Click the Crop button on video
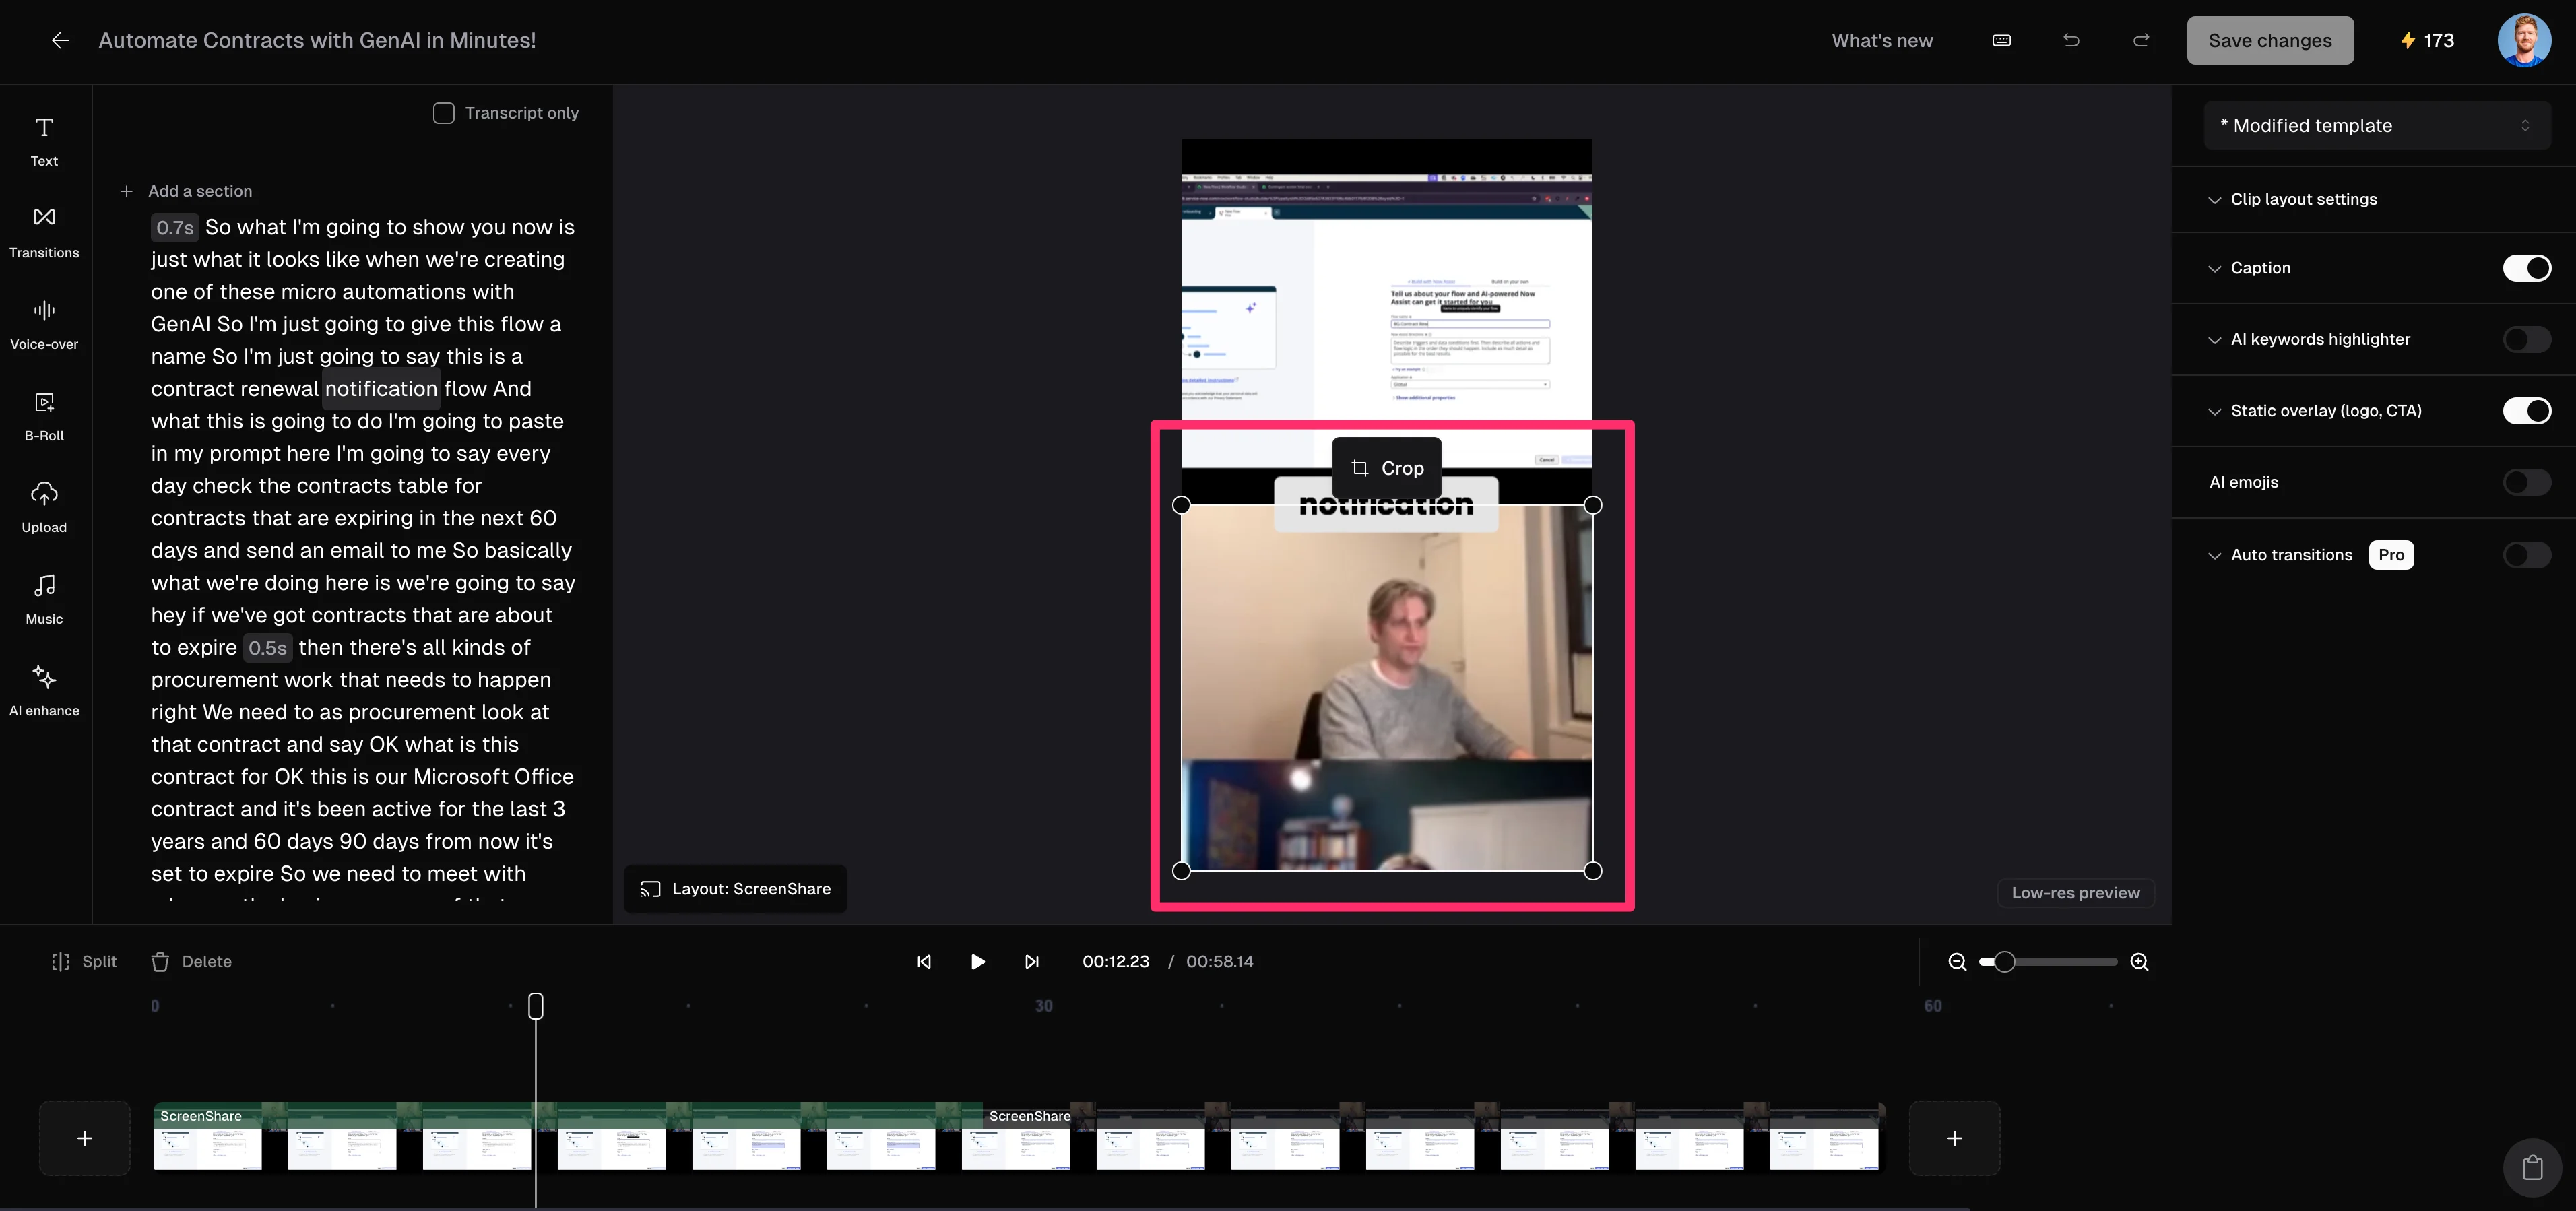The height and width of the screenshot is (1211, 2576). 1386,468
